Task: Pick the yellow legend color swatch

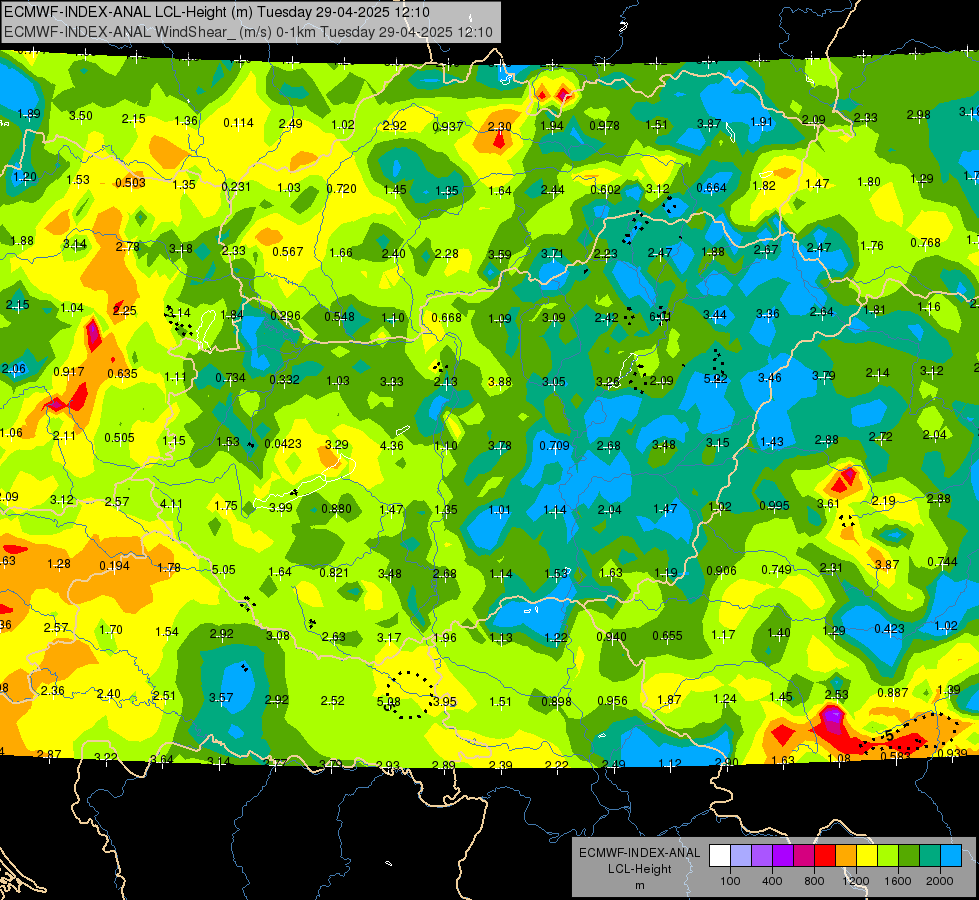Action: click(867, 856)
